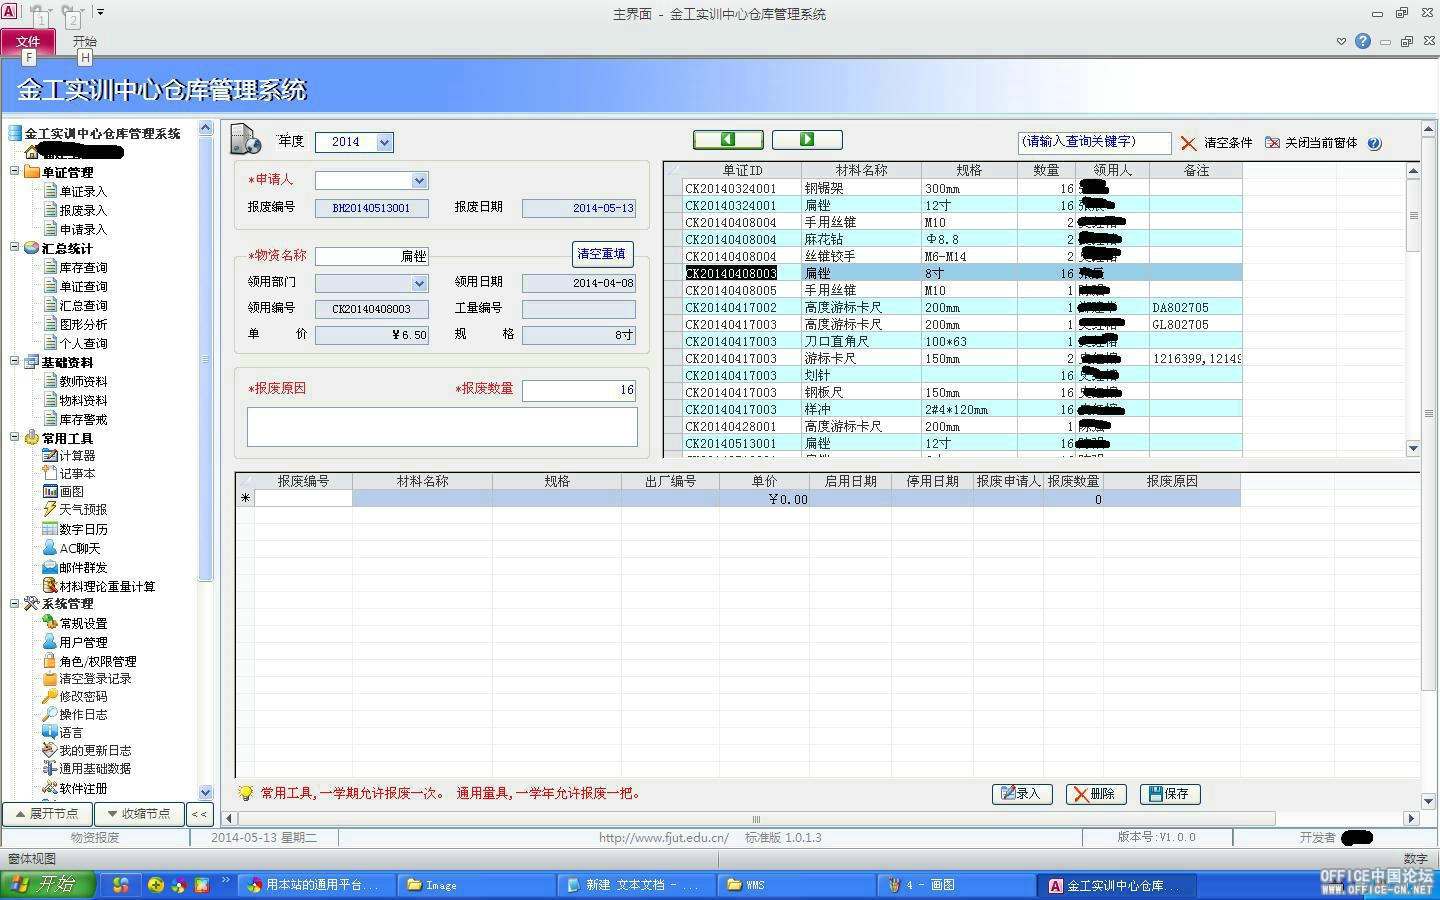Click the 物资名称 field showing 扁锉
The width and height of the screenshot is (1440, 900).
pos(371,256)
